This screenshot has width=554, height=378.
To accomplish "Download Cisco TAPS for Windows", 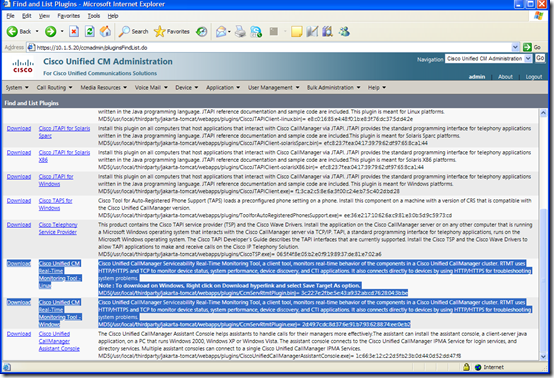I will click(19, 201).
